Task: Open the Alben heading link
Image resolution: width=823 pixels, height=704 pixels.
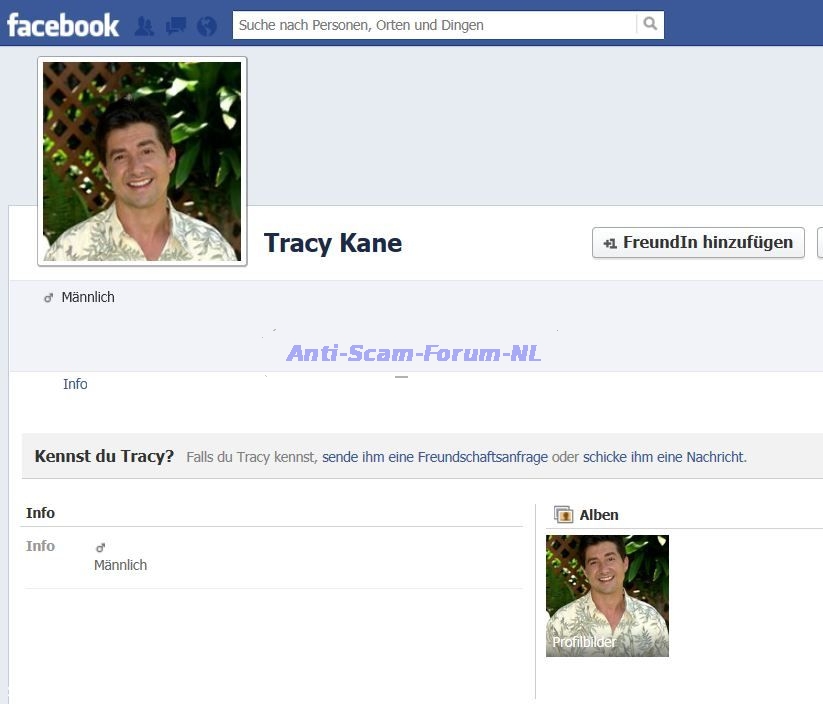Action: point(599,515)
